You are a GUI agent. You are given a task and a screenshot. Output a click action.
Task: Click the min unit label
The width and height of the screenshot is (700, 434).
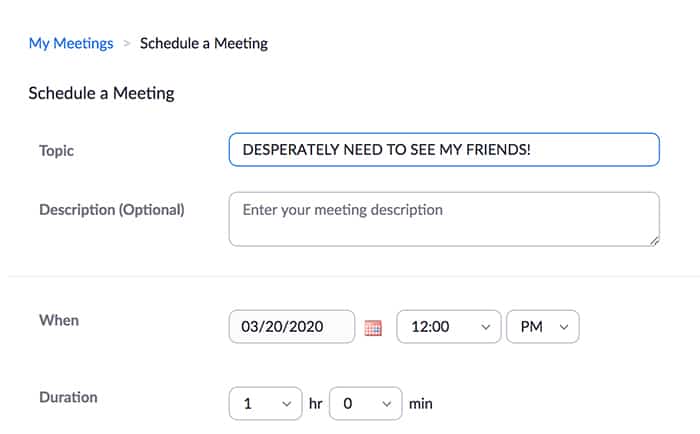coord(421,404)
